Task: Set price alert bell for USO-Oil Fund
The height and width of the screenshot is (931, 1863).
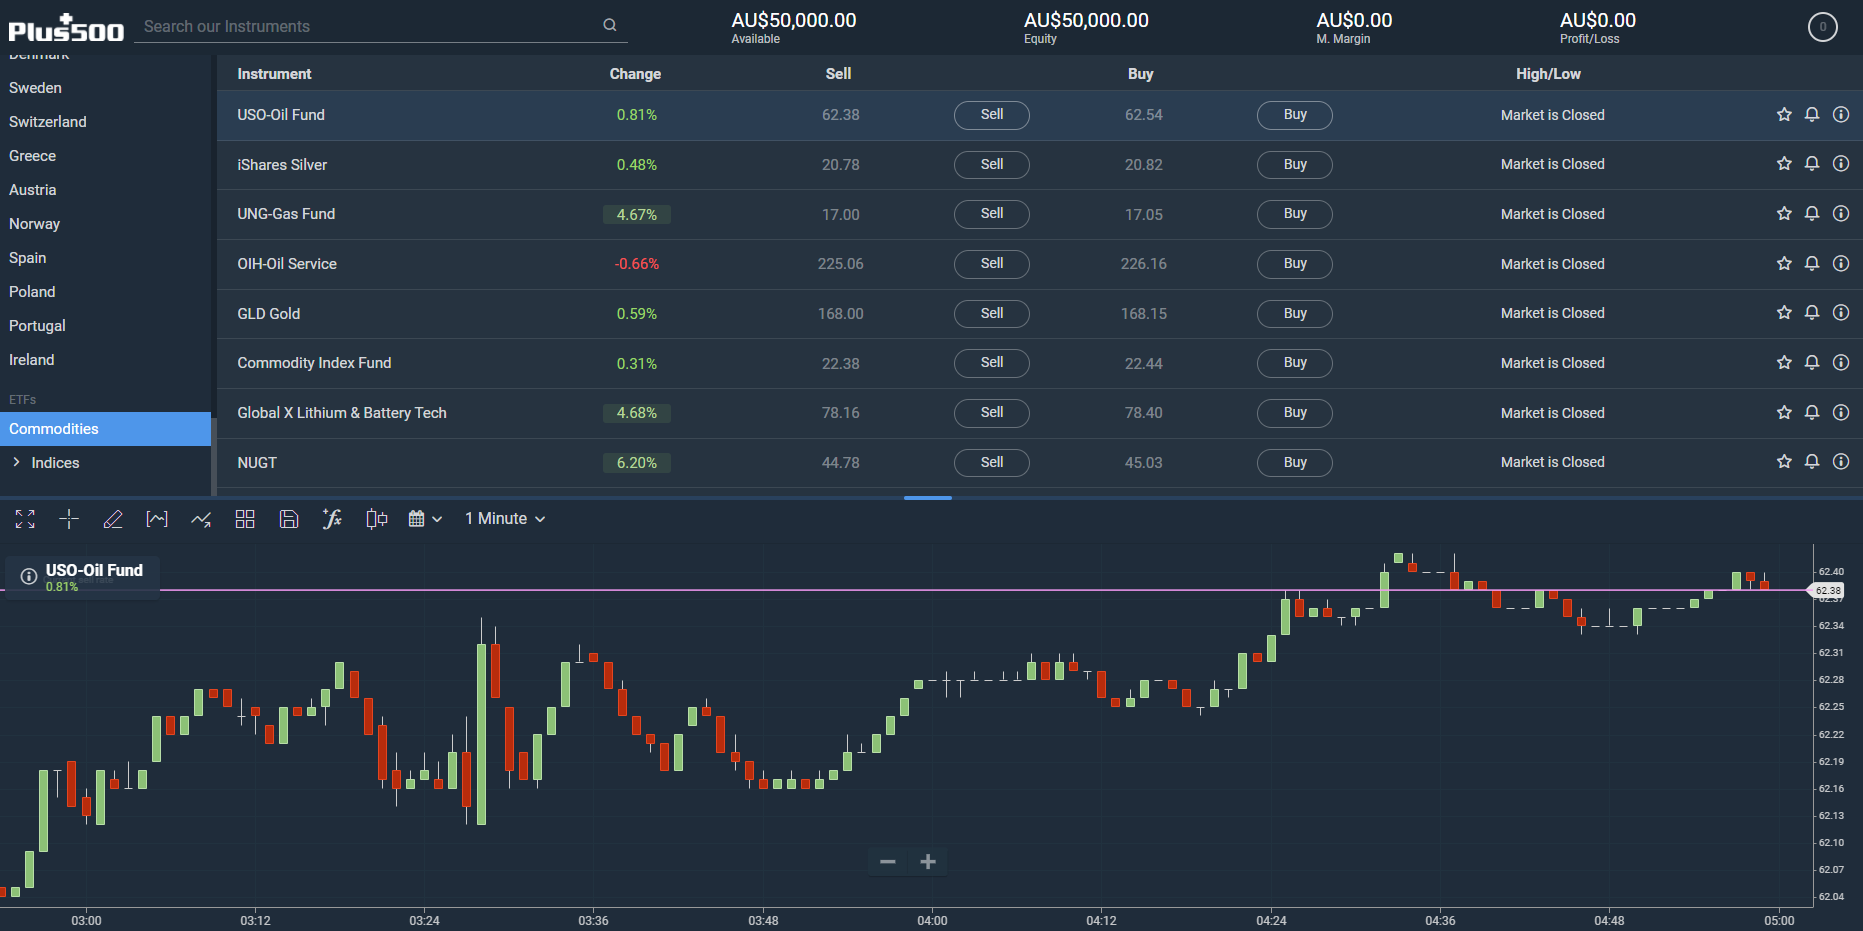Action: click(x=1812, y=115)
